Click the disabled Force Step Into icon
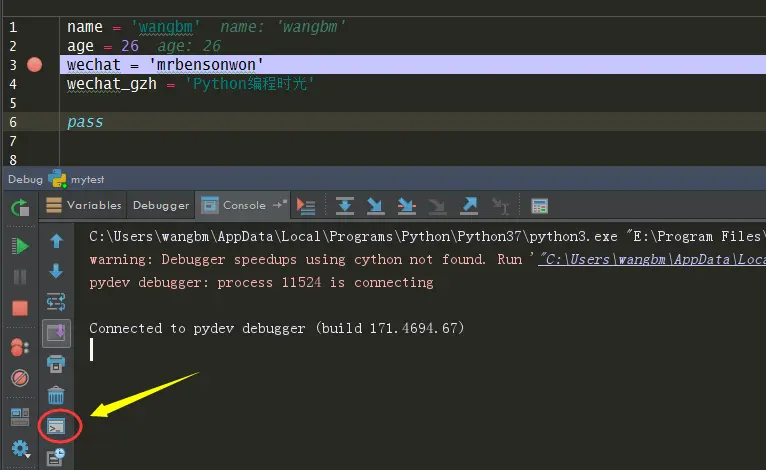Image resolution: width=766 pixels, height=470 pixels. click(437, 206)
